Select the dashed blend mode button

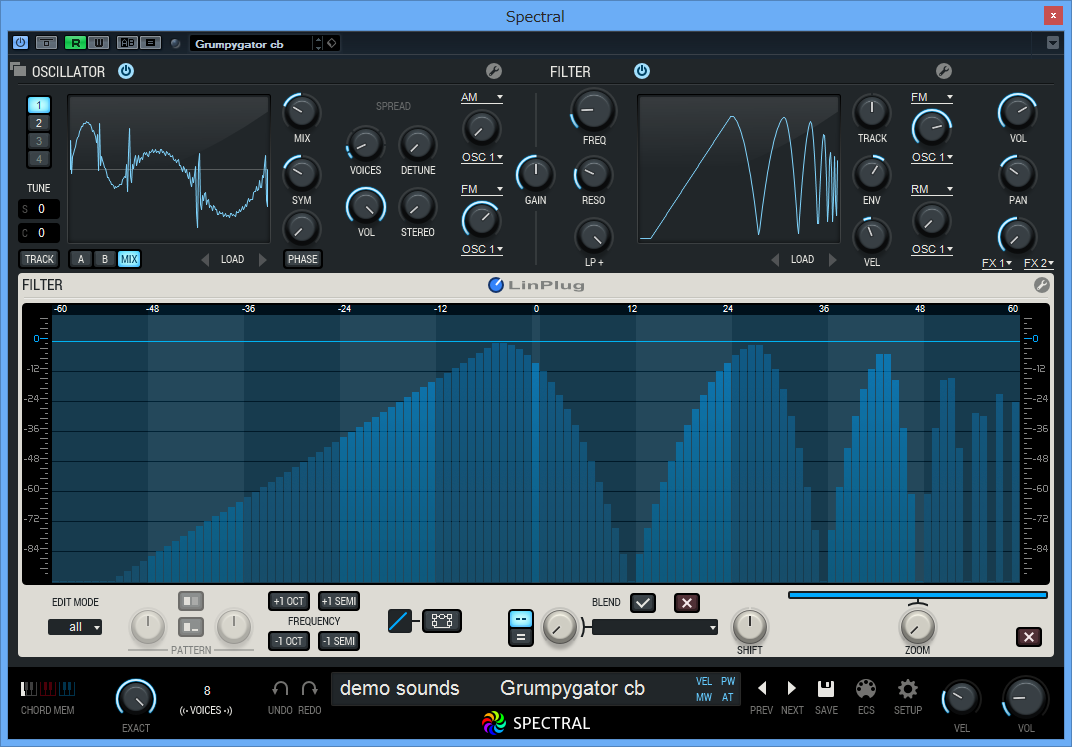[x=521, y=619]
